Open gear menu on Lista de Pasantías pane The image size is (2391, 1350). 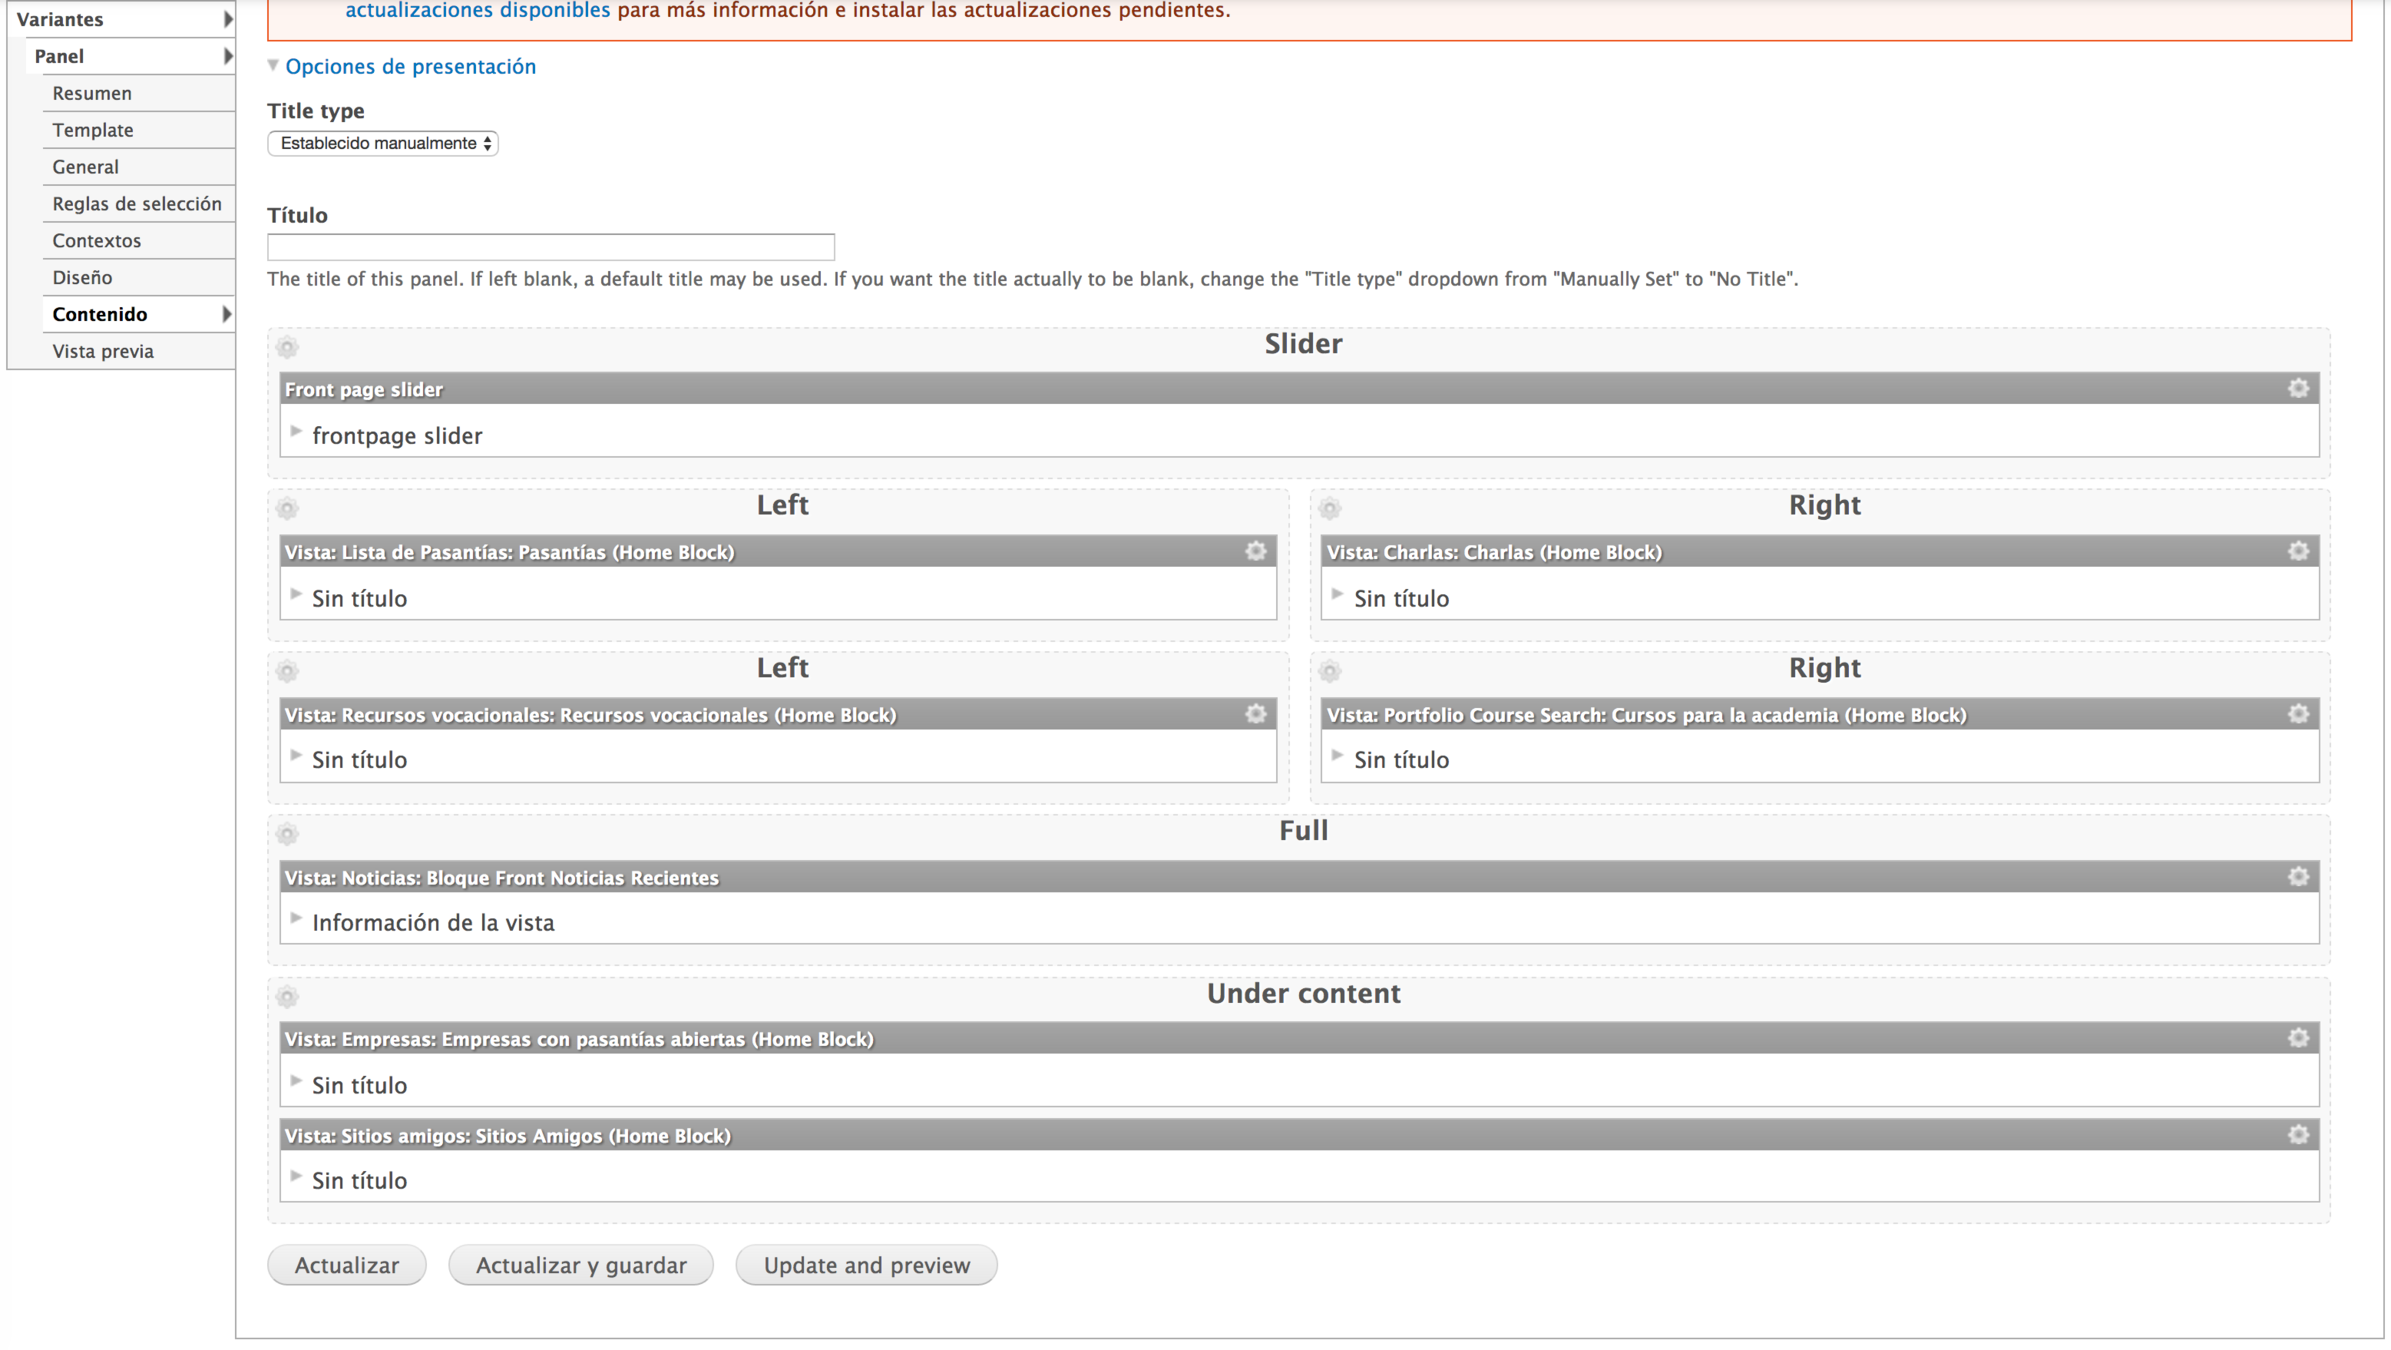click(x=1256, y=551)
